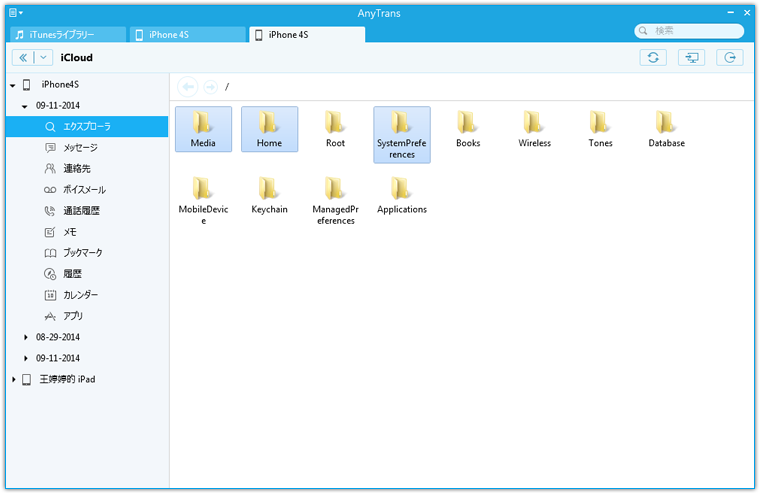Open the Keychain folder
The height and width of the screenshot is (494, 760).
[x=269, y=195]
